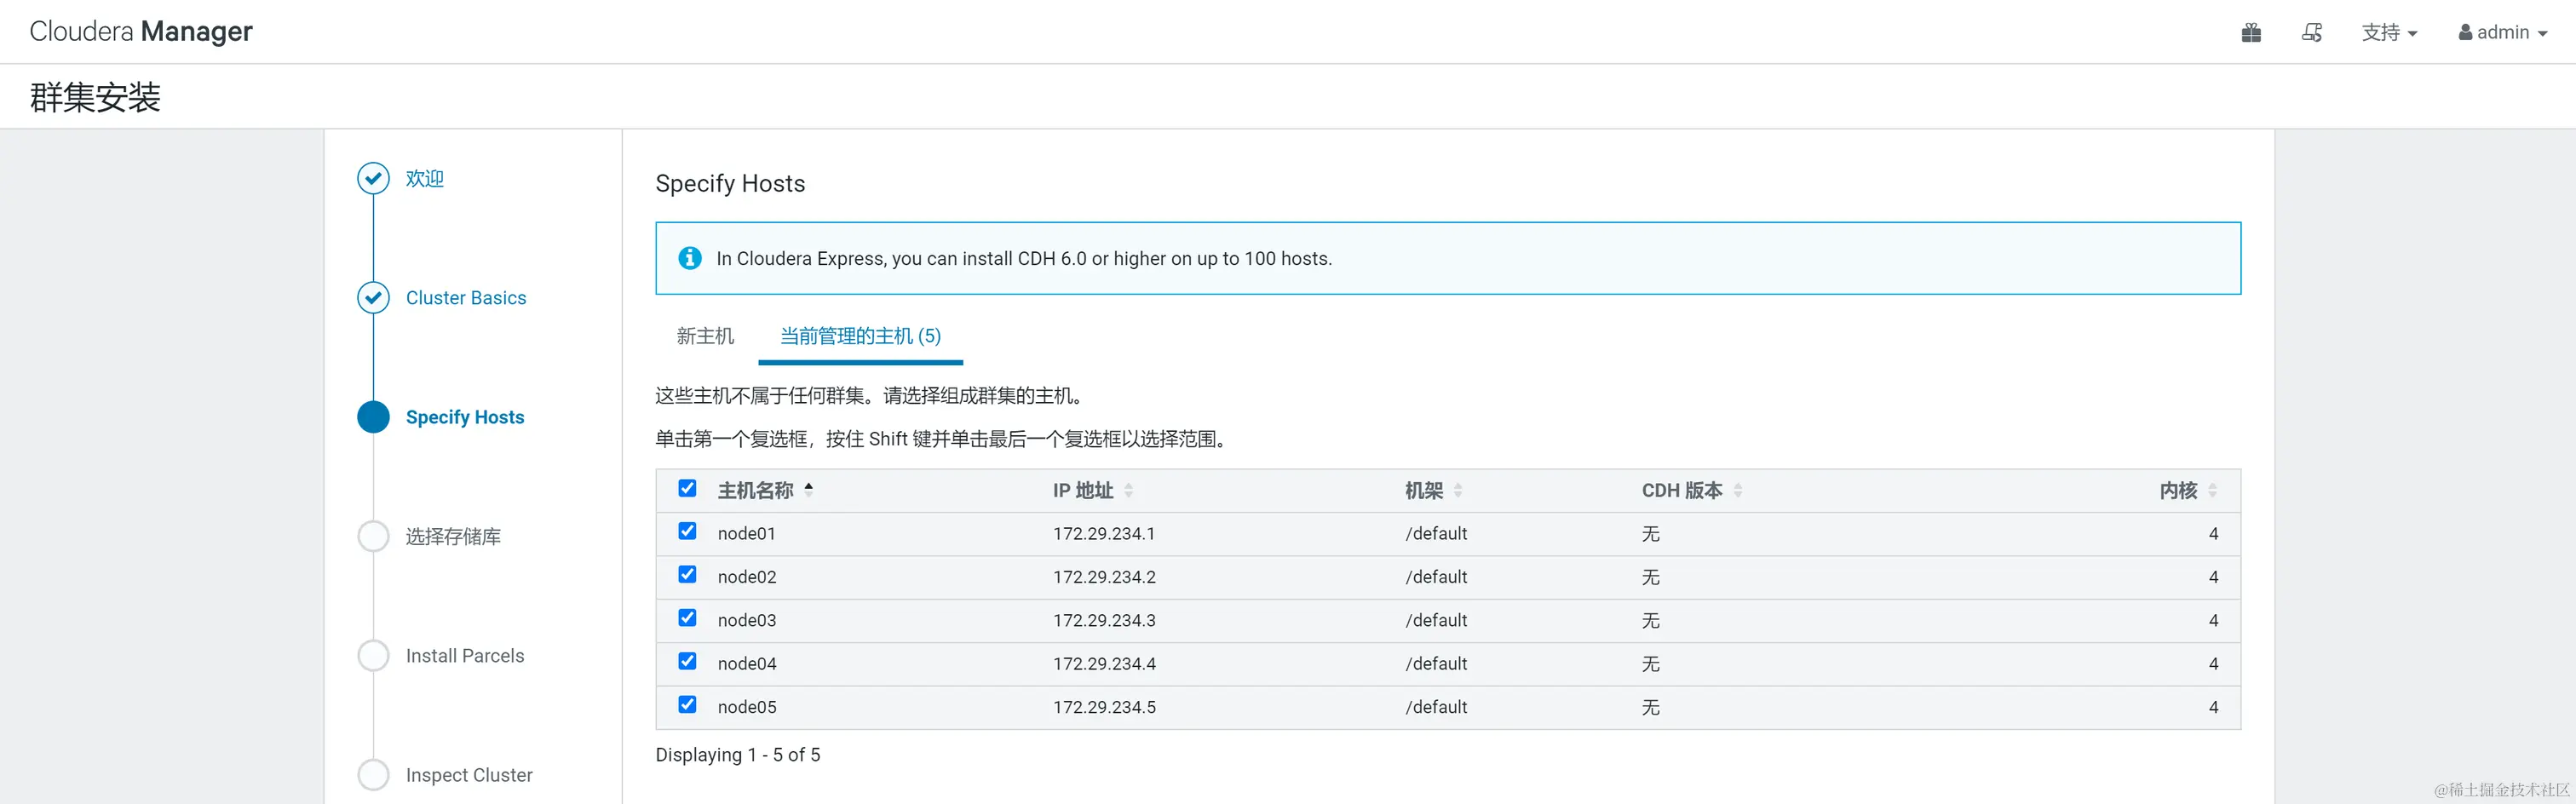Viewport: 2576px width, 804px height.
Task: Uncheck the node01 checkbox
Action: [687, 531]
